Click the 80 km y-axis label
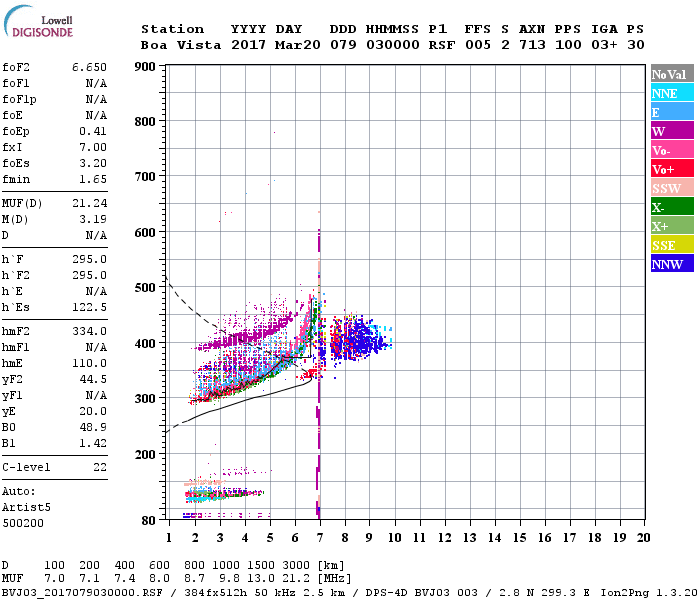The height and width of the screenshot is (600, 700). pos(149,521)
